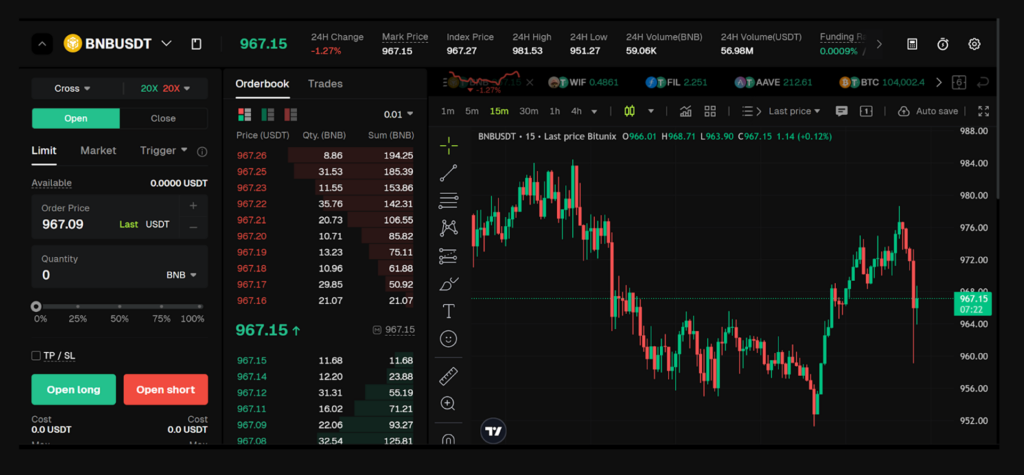The height and width of the screenshot is (475, 1024).
Task: Expand the chart type dropdown arrow
Action: [x=650, y=111]
